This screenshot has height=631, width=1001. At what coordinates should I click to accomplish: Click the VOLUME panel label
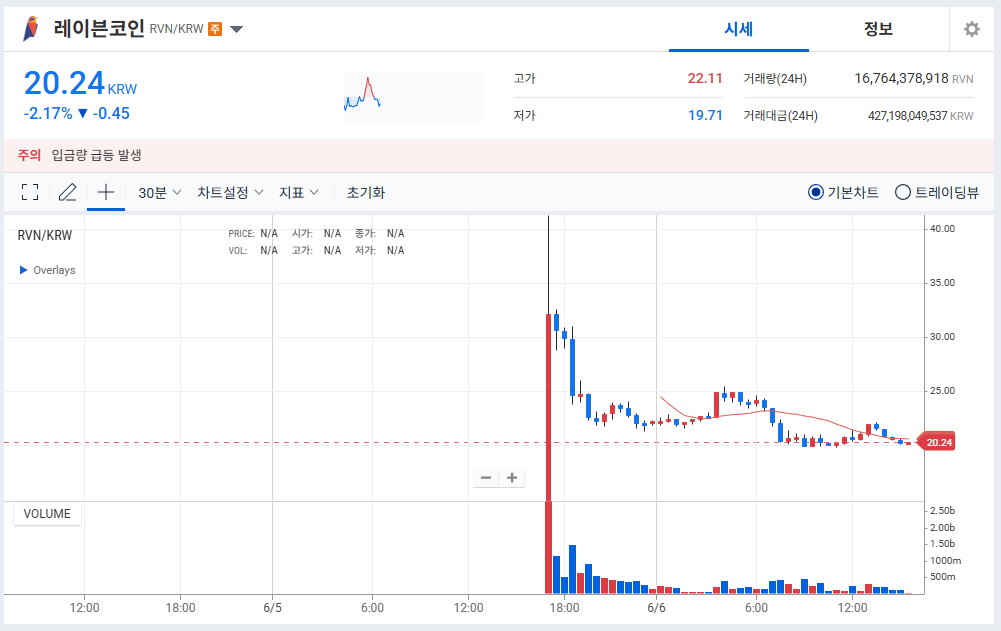point(47,513)
